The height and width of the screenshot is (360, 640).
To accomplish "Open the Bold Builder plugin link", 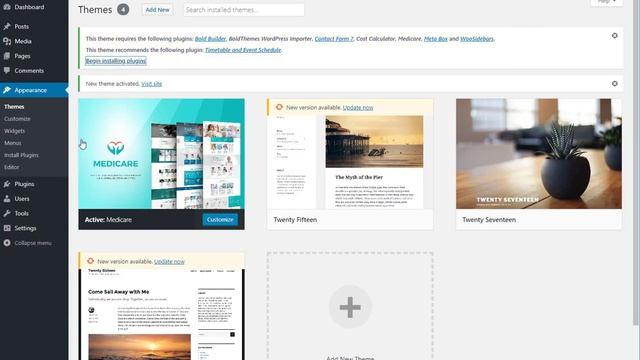I will point(210,39).
